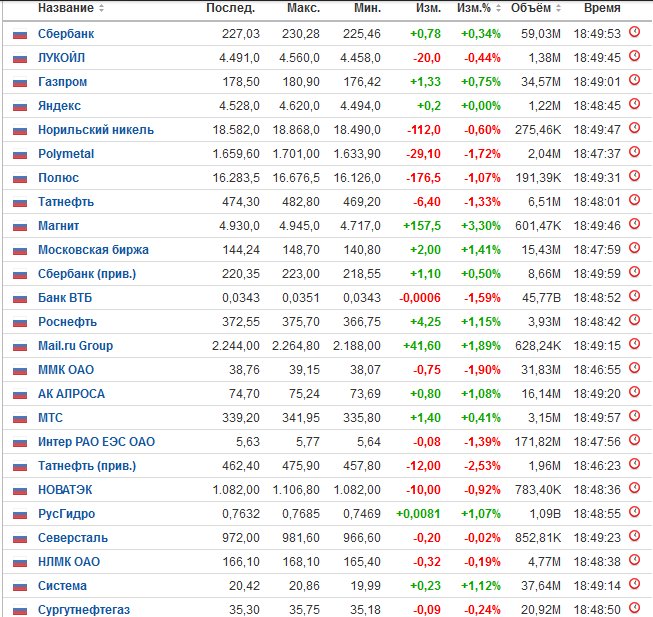Click the clock icon in the Mail.ru Group row
Screen dimensions: 653x617
[634, 344]
